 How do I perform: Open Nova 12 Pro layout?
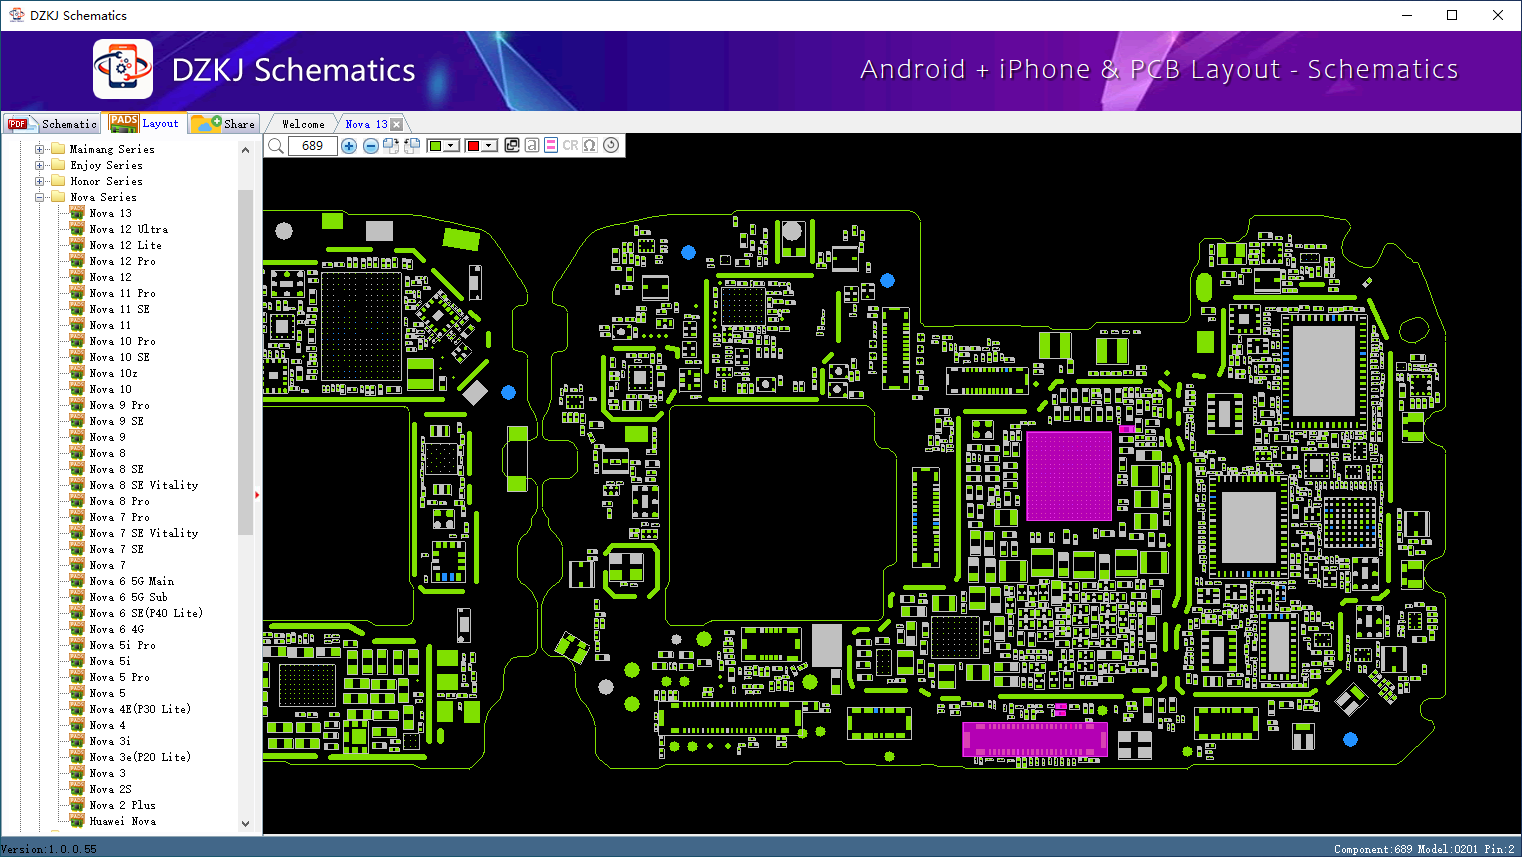(122, 261)
